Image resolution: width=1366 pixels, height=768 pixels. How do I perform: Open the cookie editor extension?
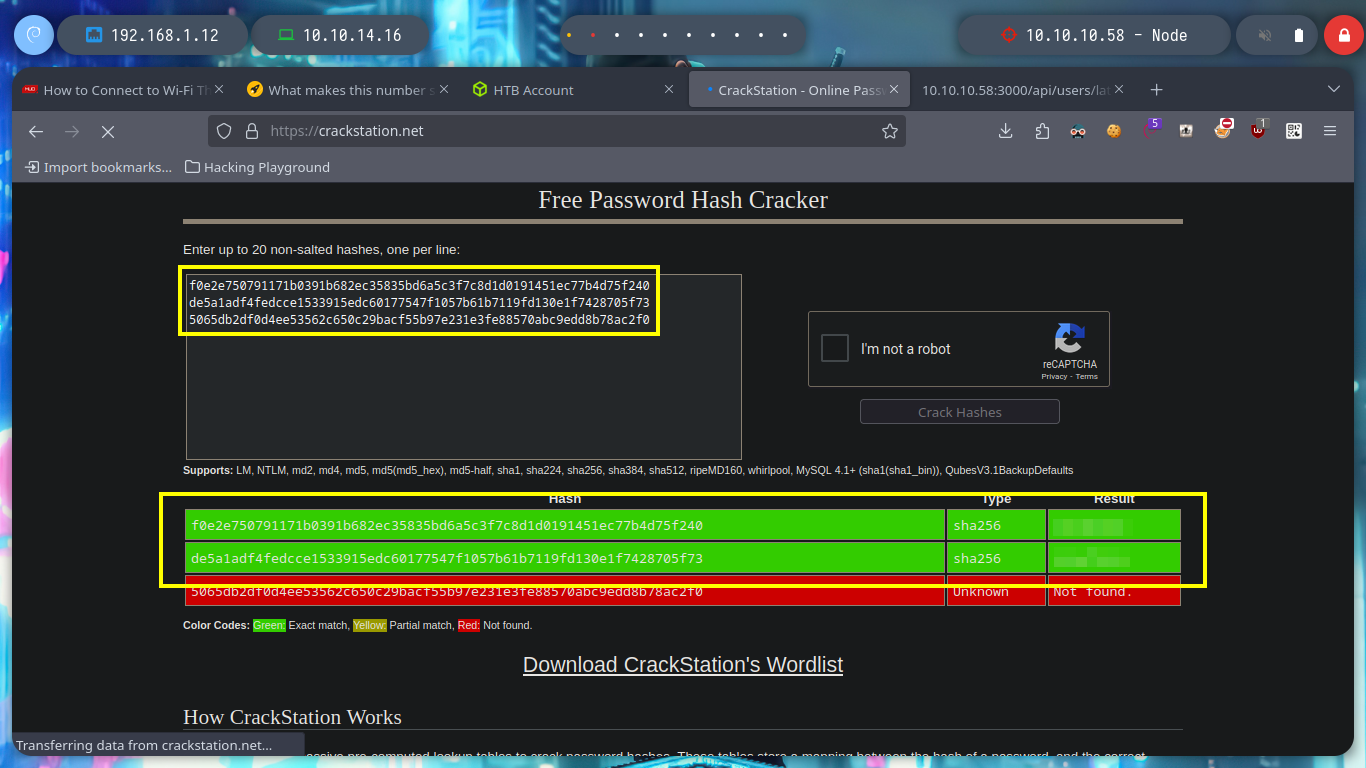point(1114,131)
